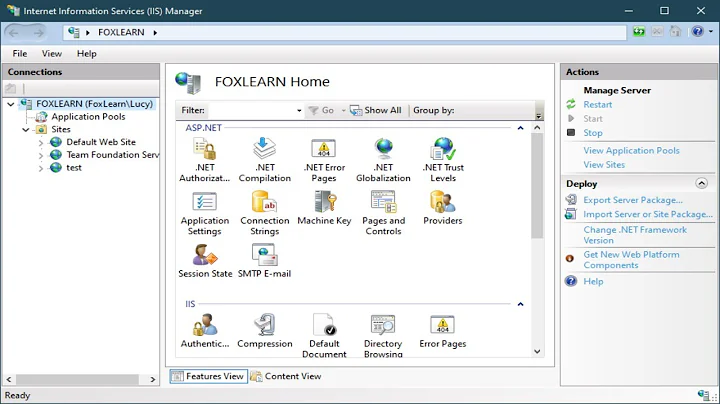Open the View menu
The height and width of the screenshot is (404, 720).
click(51, 54)
